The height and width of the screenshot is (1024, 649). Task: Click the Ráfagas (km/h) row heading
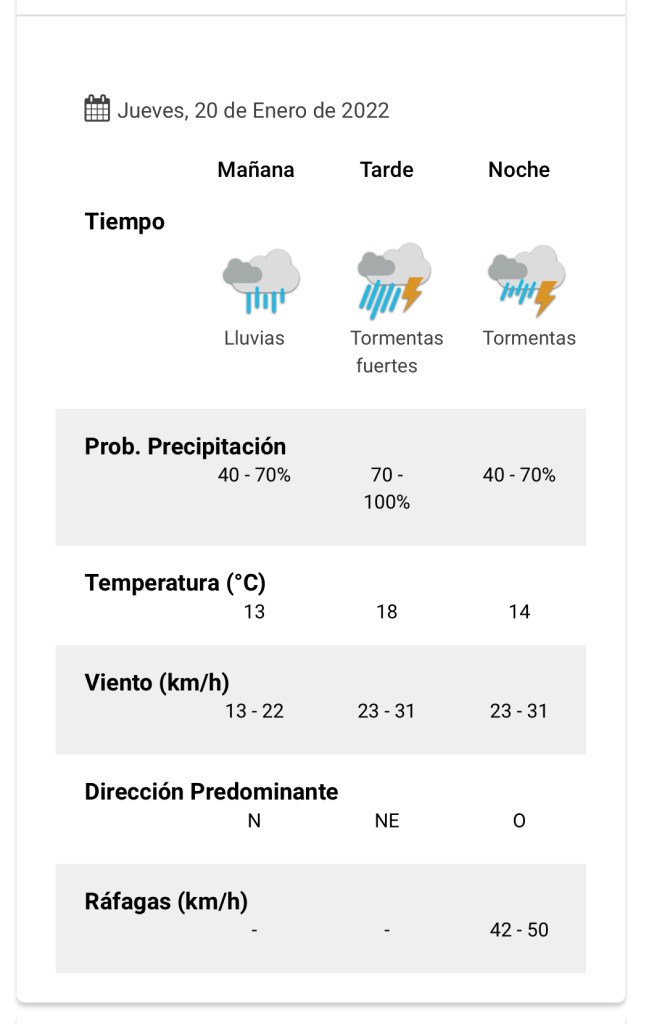pyautogui.click(x=166, y=901)
